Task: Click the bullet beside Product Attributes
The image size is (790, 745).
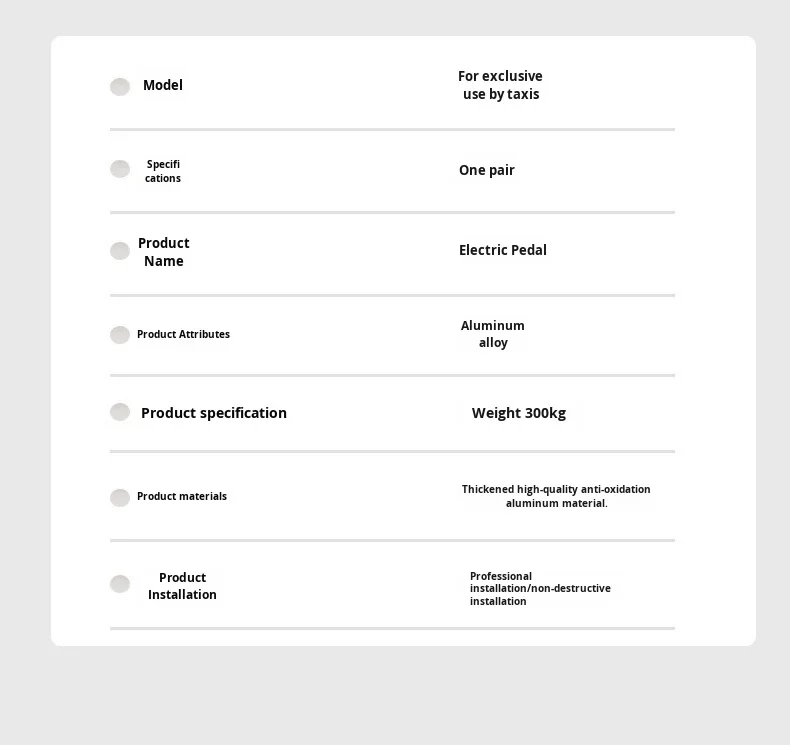Action: (x=120, y=335)
